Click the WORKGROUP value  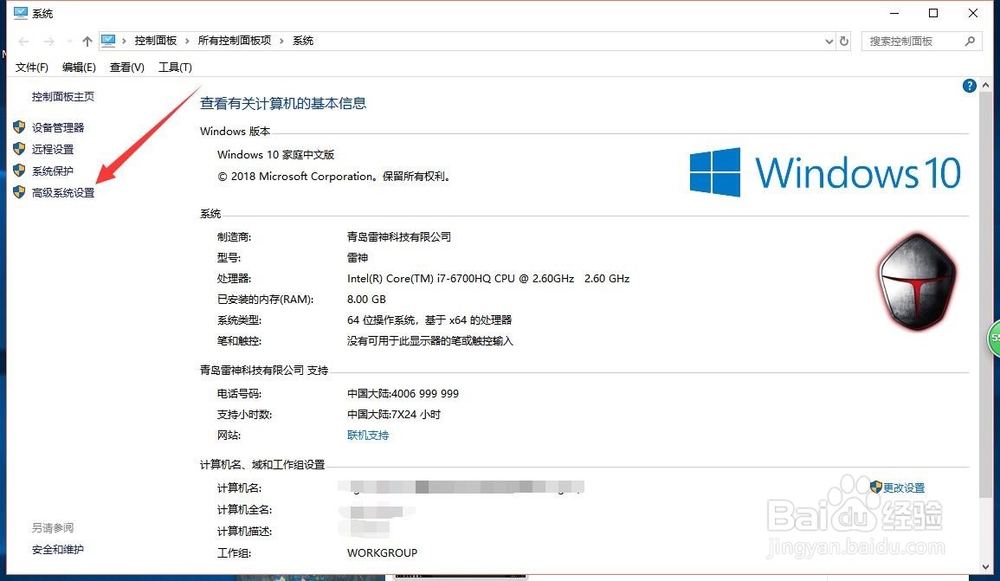[x=382, y=553]
